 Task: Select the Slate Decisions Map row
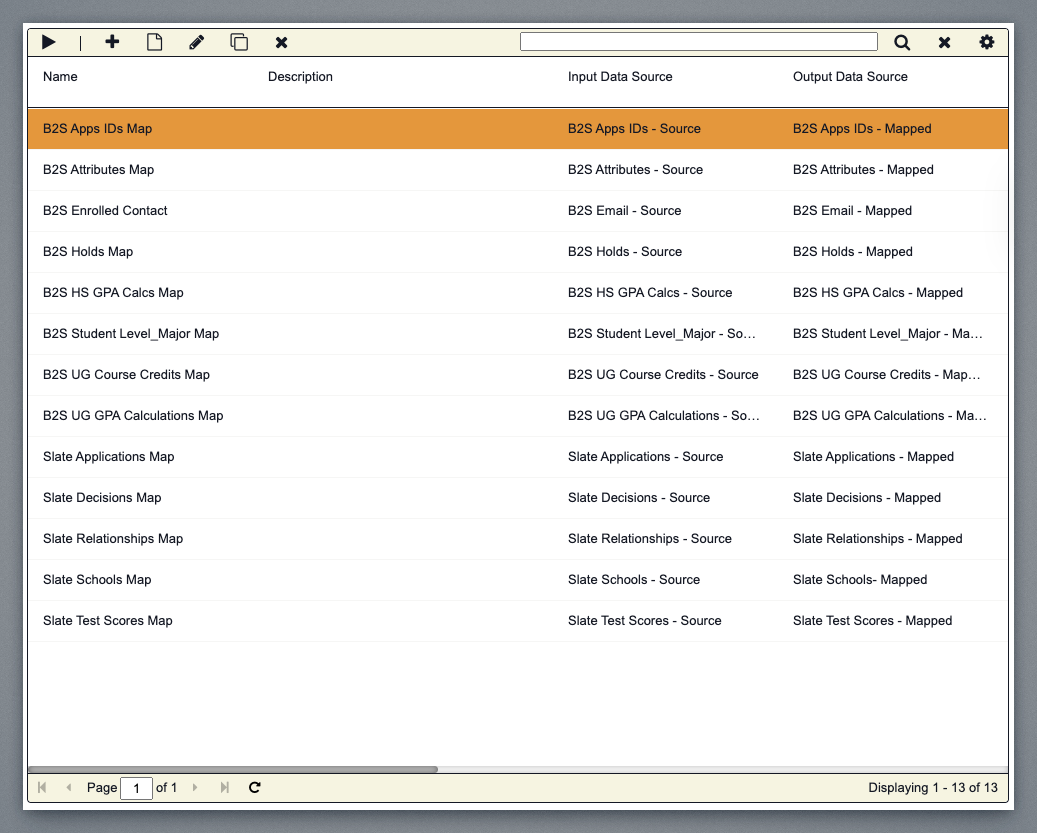click(x=102, y=498)
